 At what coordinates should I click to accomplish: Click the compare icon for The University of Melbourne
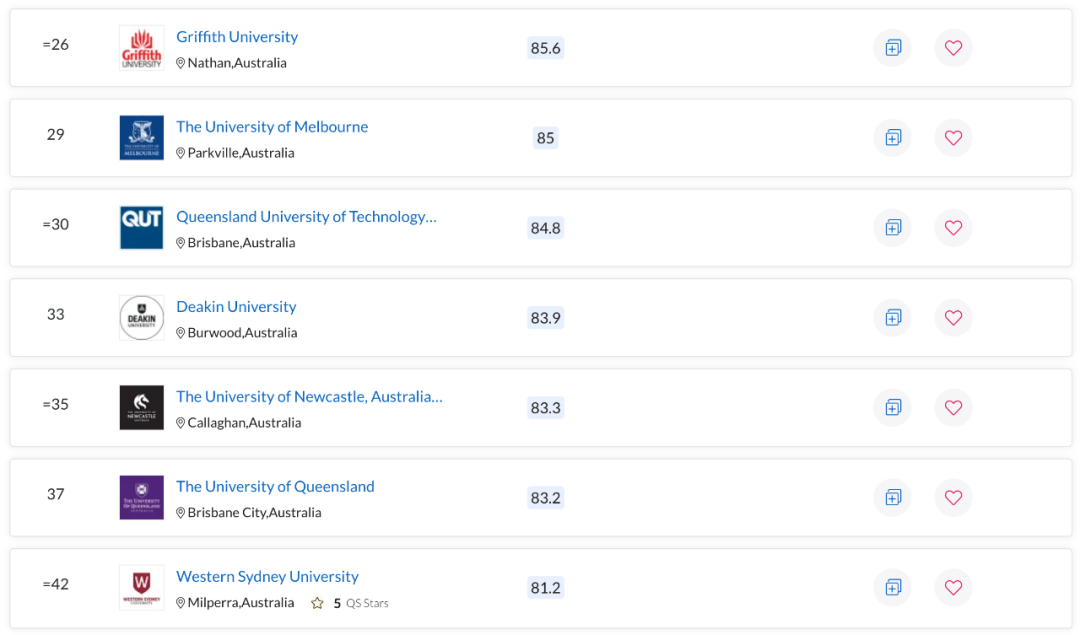[x=892, y=138]
